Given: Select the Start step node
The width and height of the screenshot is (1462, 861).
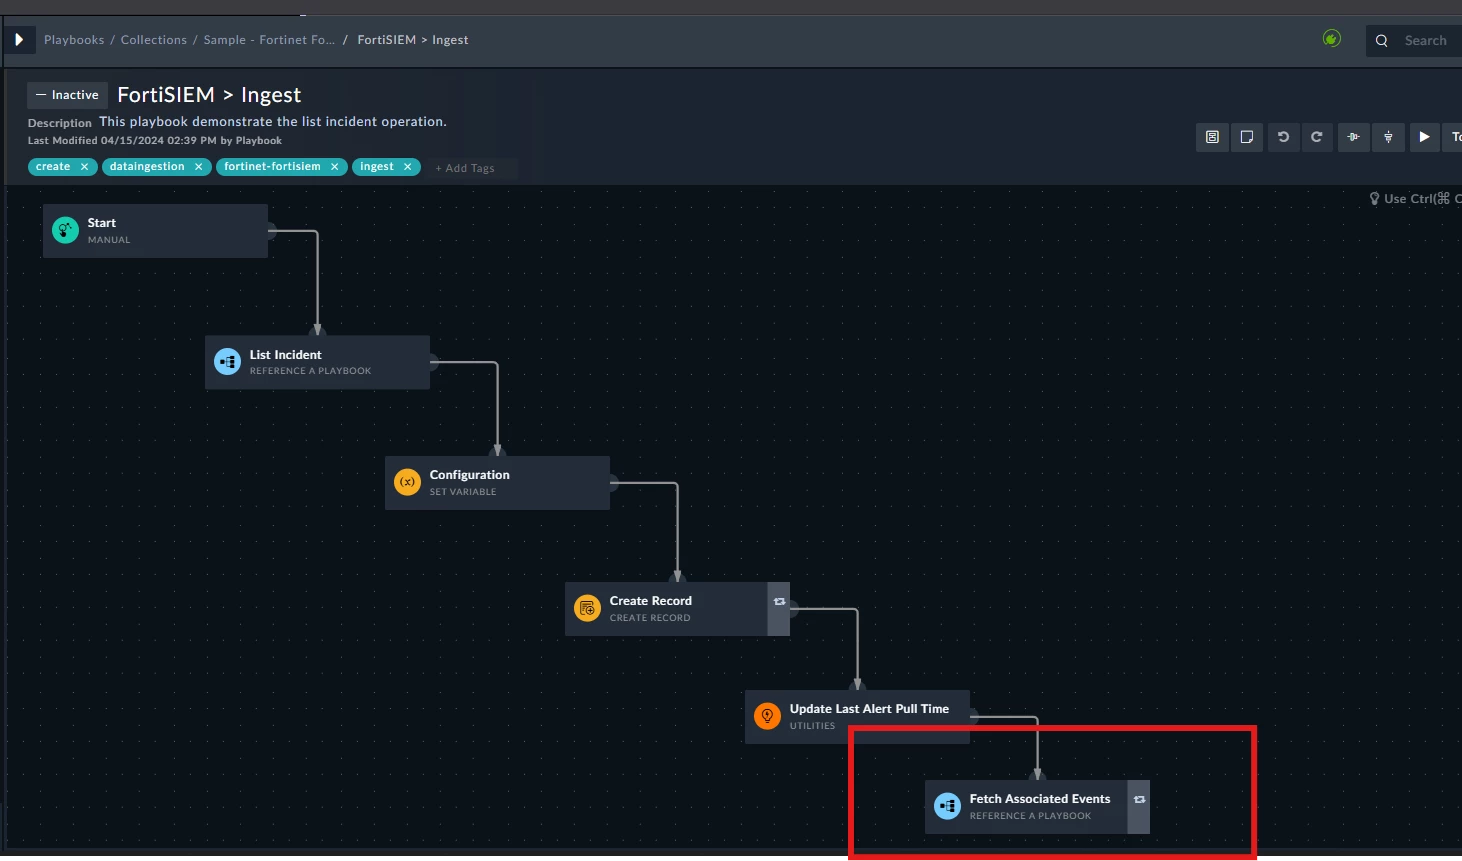Looking at the screenshot, I should 155,231.
